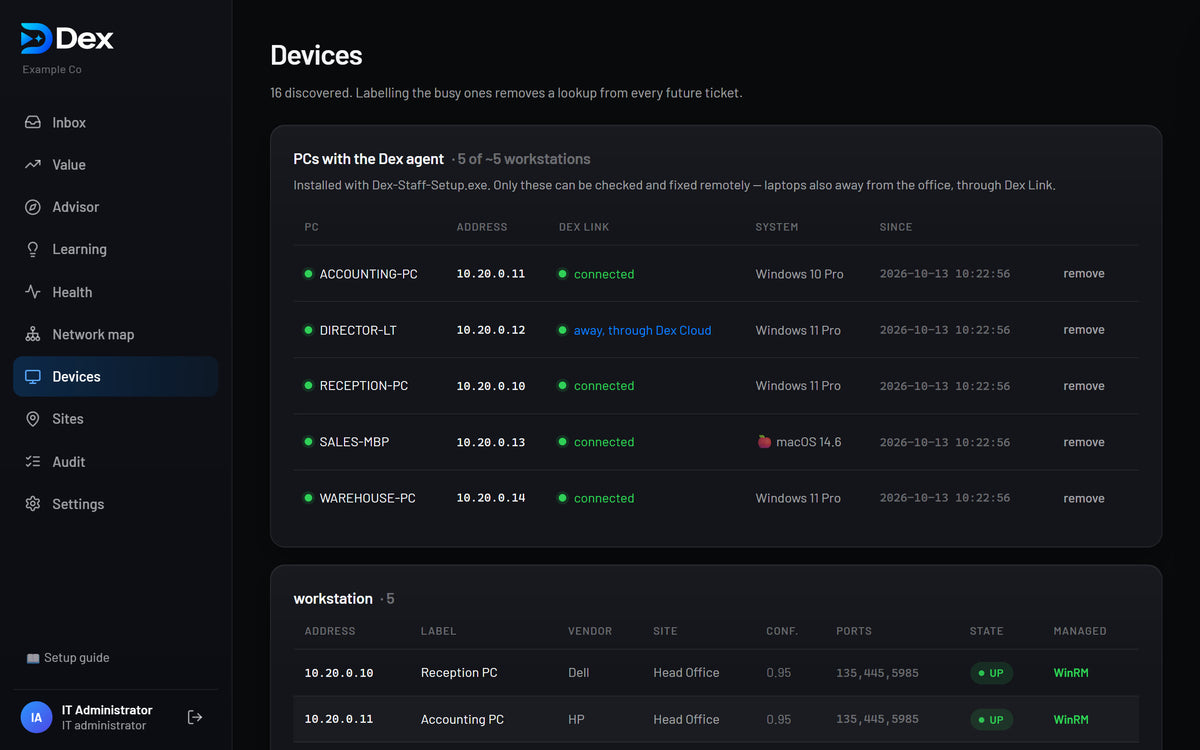The width and height of the screenshot is (1200, 750).
Task: Open the Inbox menu item
Action: point(115,122)
